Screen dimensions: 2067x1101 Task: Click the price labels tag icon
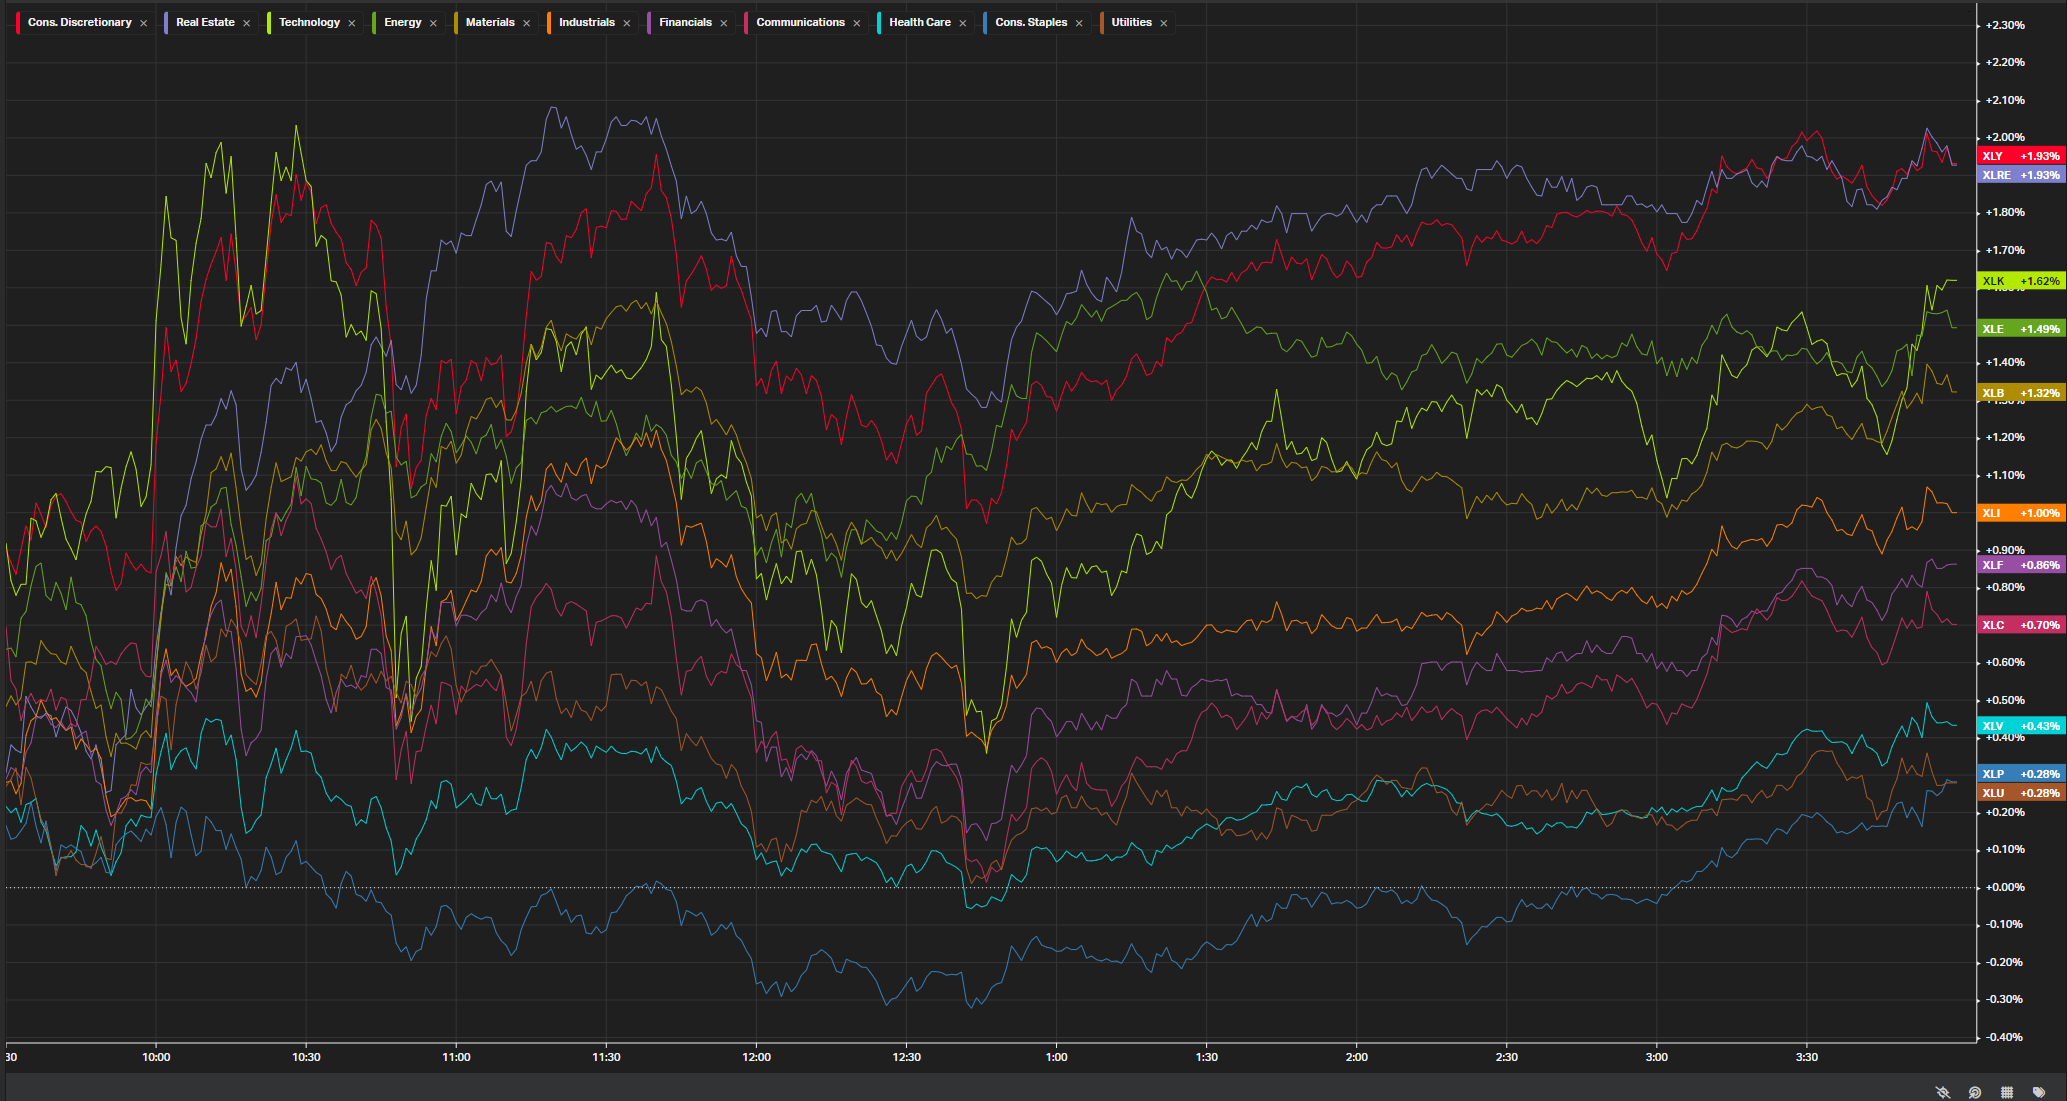coord(2039,1092)
